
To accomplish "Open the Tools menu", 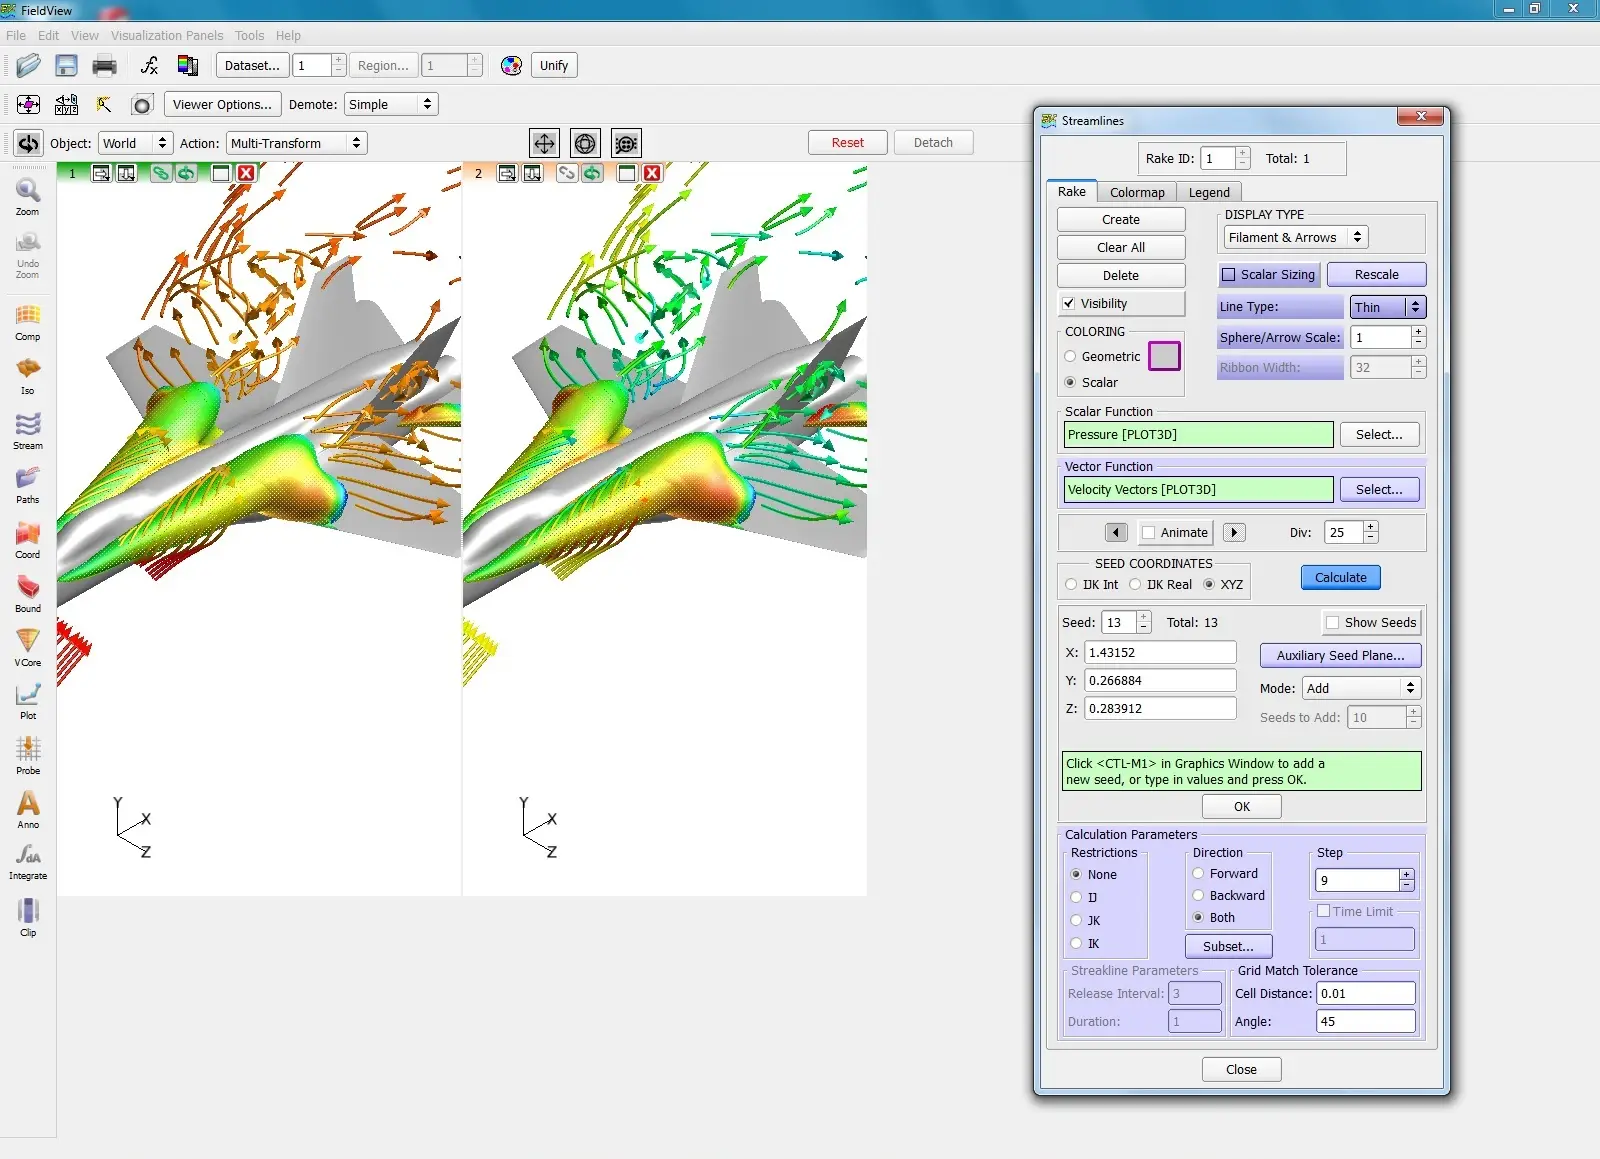I will coord(250,35).
